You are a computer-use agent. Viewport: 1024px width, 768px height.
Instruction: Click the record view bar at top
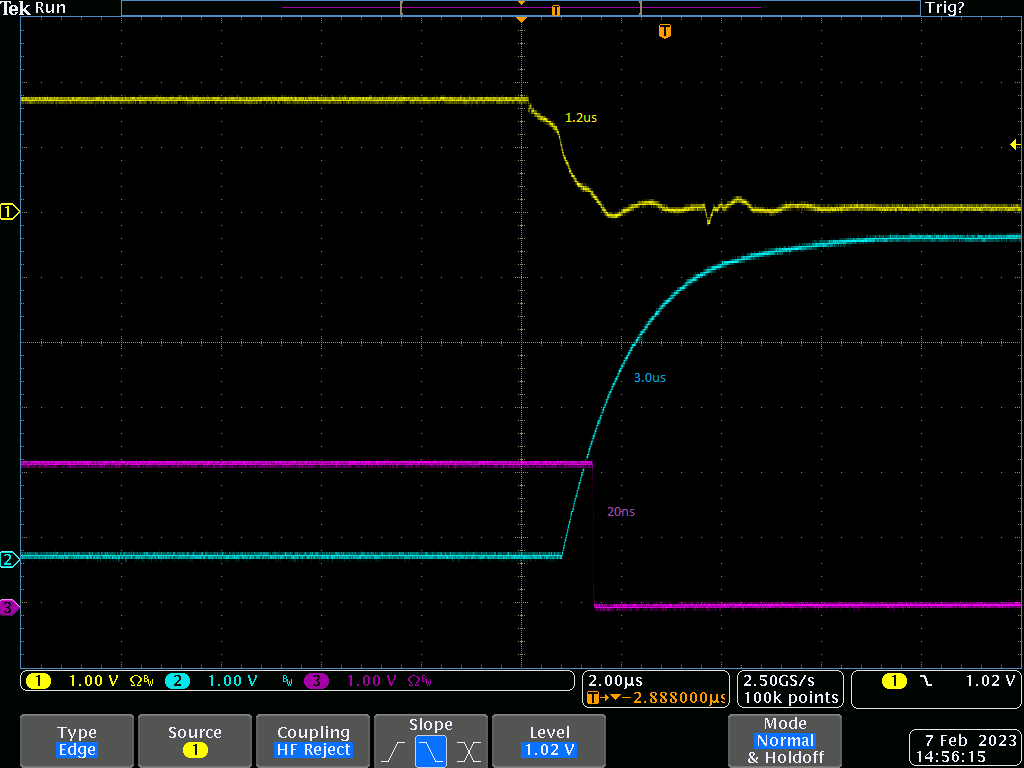[x=520, y=8]
